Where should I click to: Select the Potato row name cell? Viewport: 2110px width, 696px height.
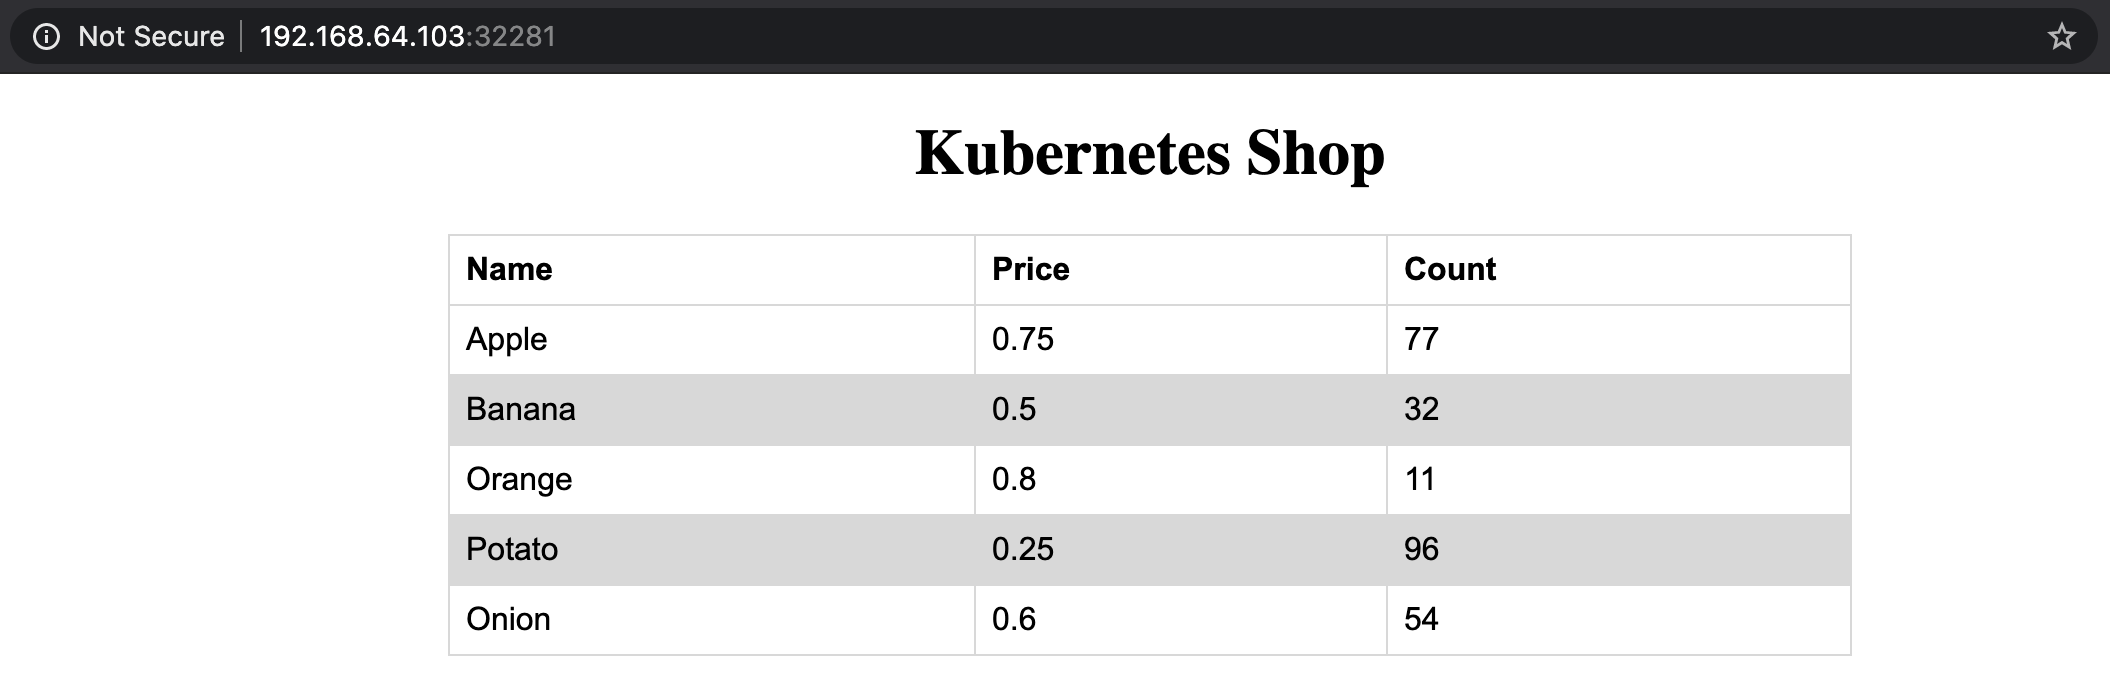coord(512,549)
